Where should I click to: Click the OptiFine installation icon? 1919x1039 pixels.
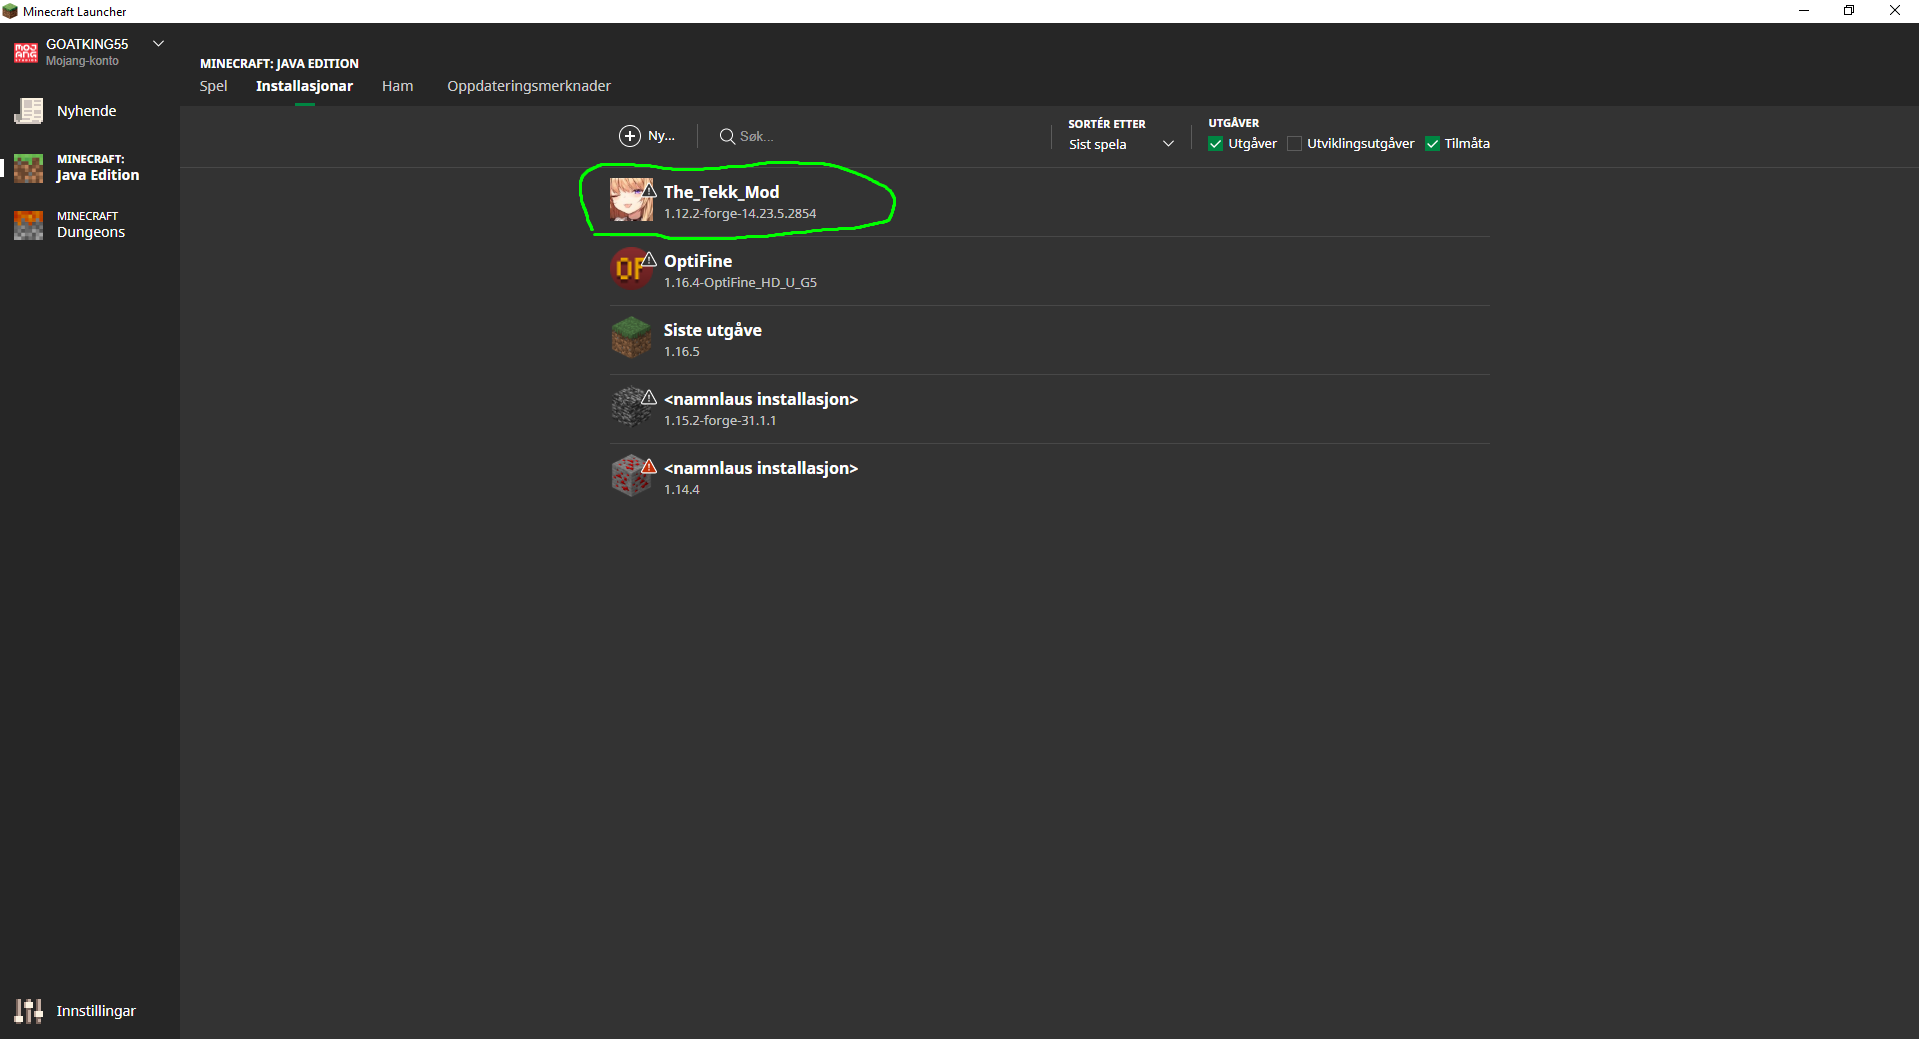pyautogui.click(x=631, y=269)
